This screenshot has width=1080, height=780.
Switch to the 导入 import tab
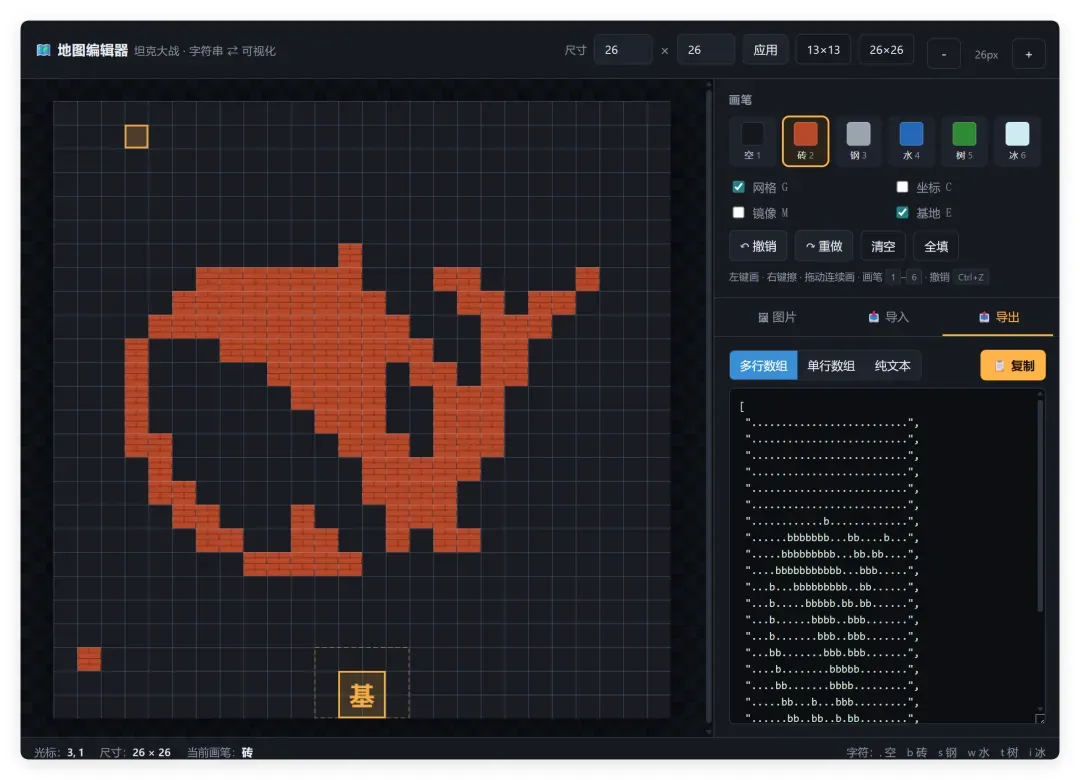(x=889, y=317)
